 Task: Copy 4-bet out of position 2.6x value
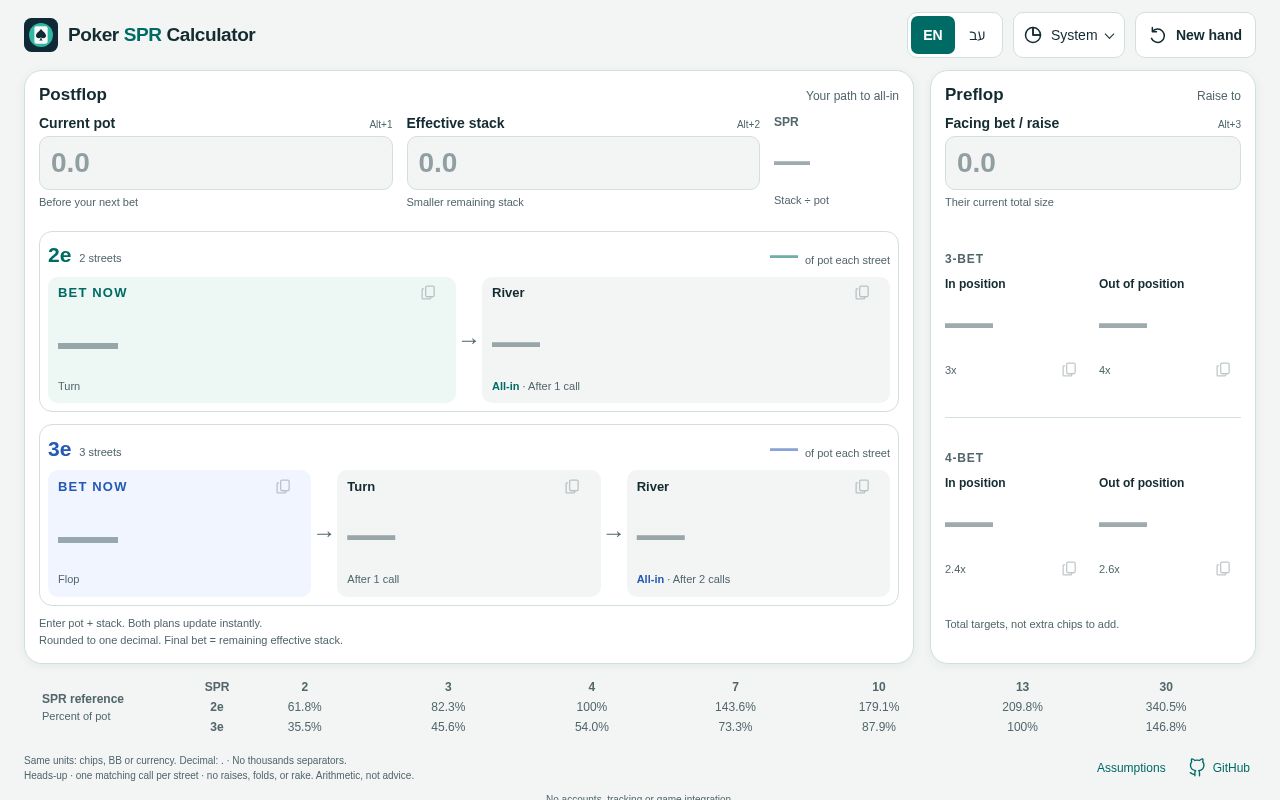coord(1223,569)
